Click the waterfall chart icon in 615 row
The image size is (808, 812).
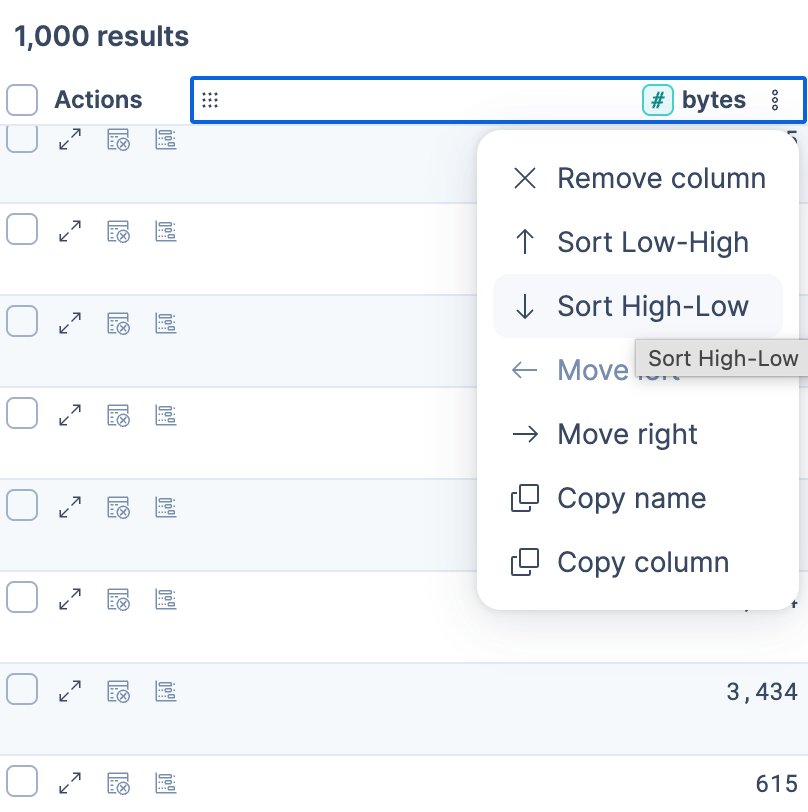click(x=166, y=783)
